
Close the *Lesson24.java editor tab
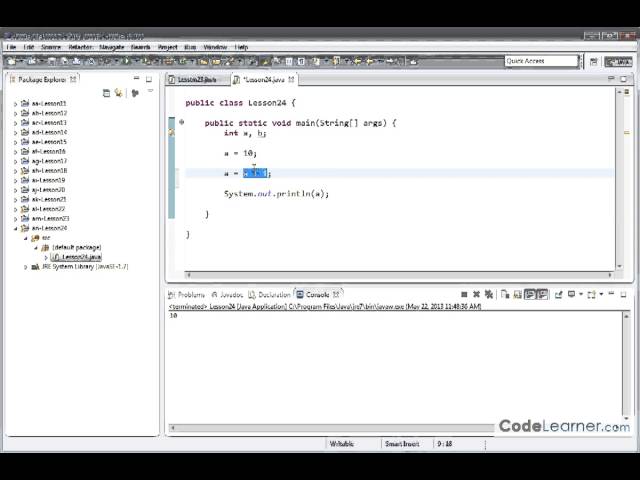[x=291, y=80]
